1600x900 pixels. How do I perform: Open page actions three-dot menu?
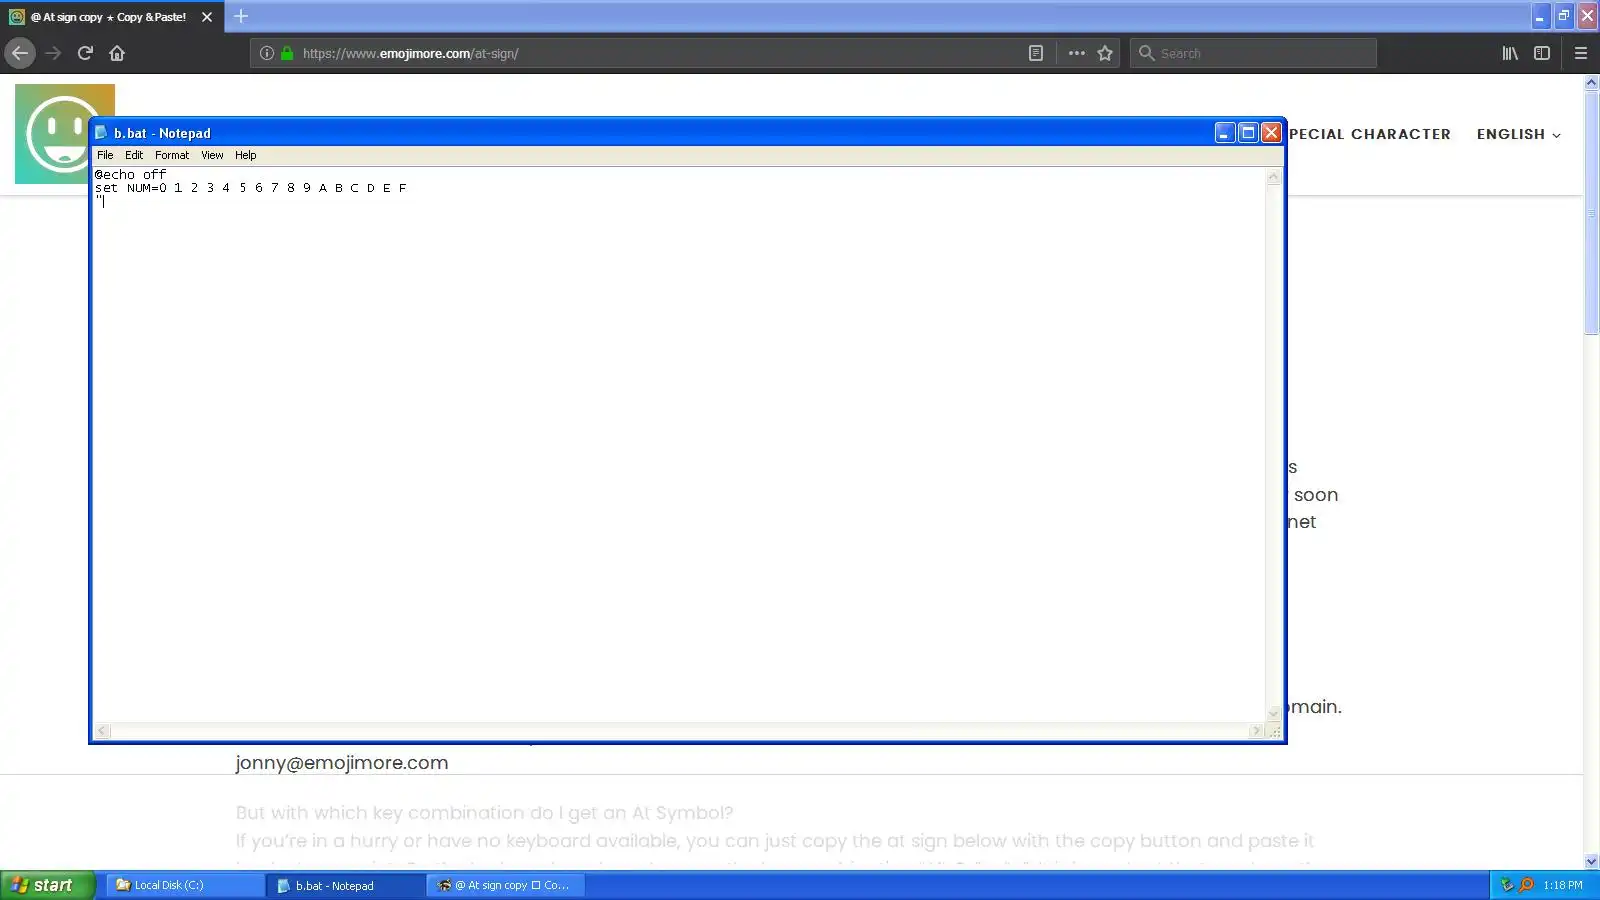tap(1076, 53)
